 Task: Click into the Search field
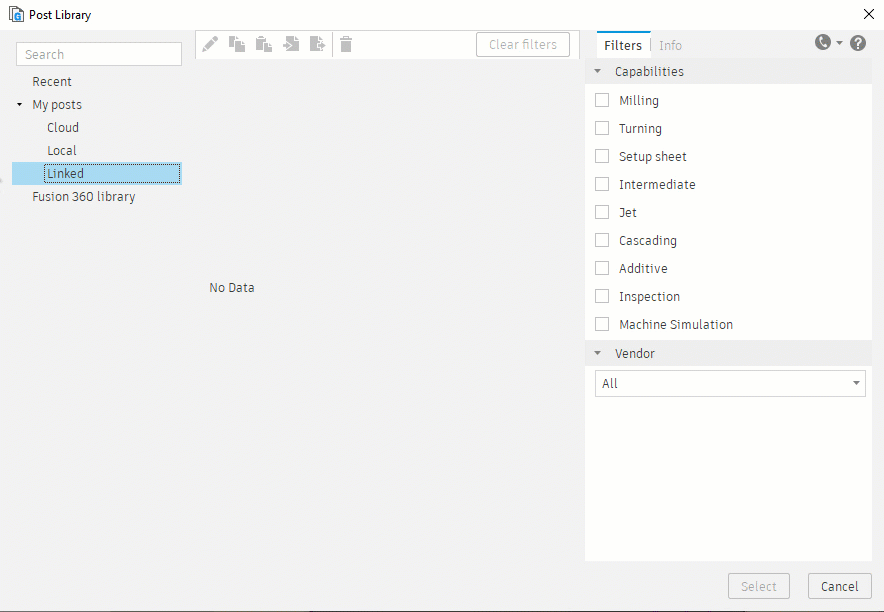[99, 54]
